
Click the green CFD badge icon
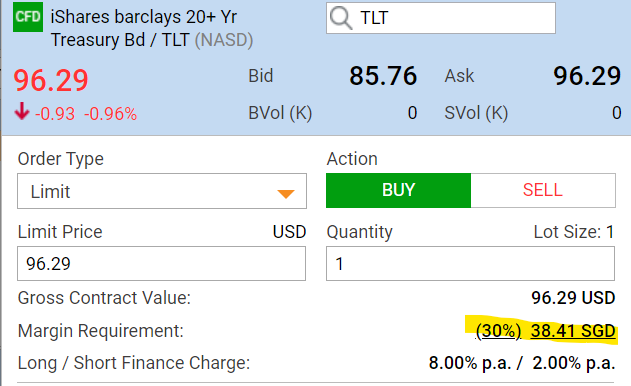click(x=28, y=17)
